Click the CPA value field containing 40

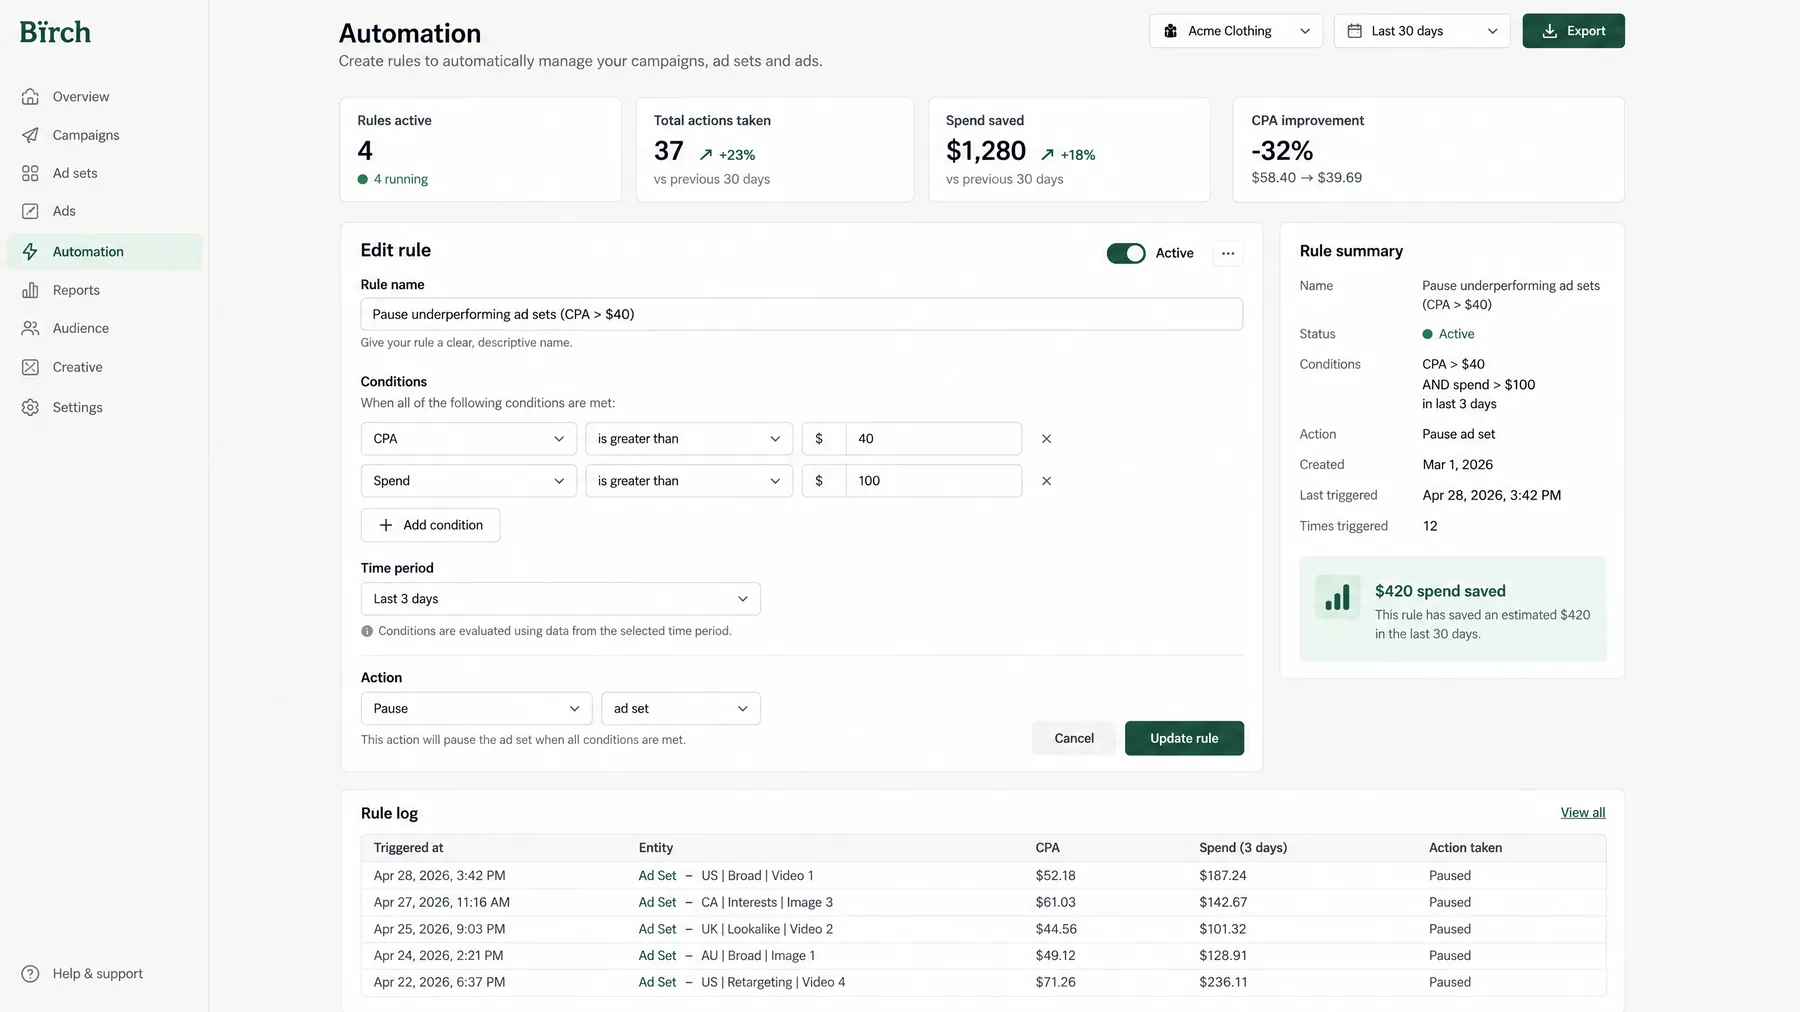tap(934, 439)
